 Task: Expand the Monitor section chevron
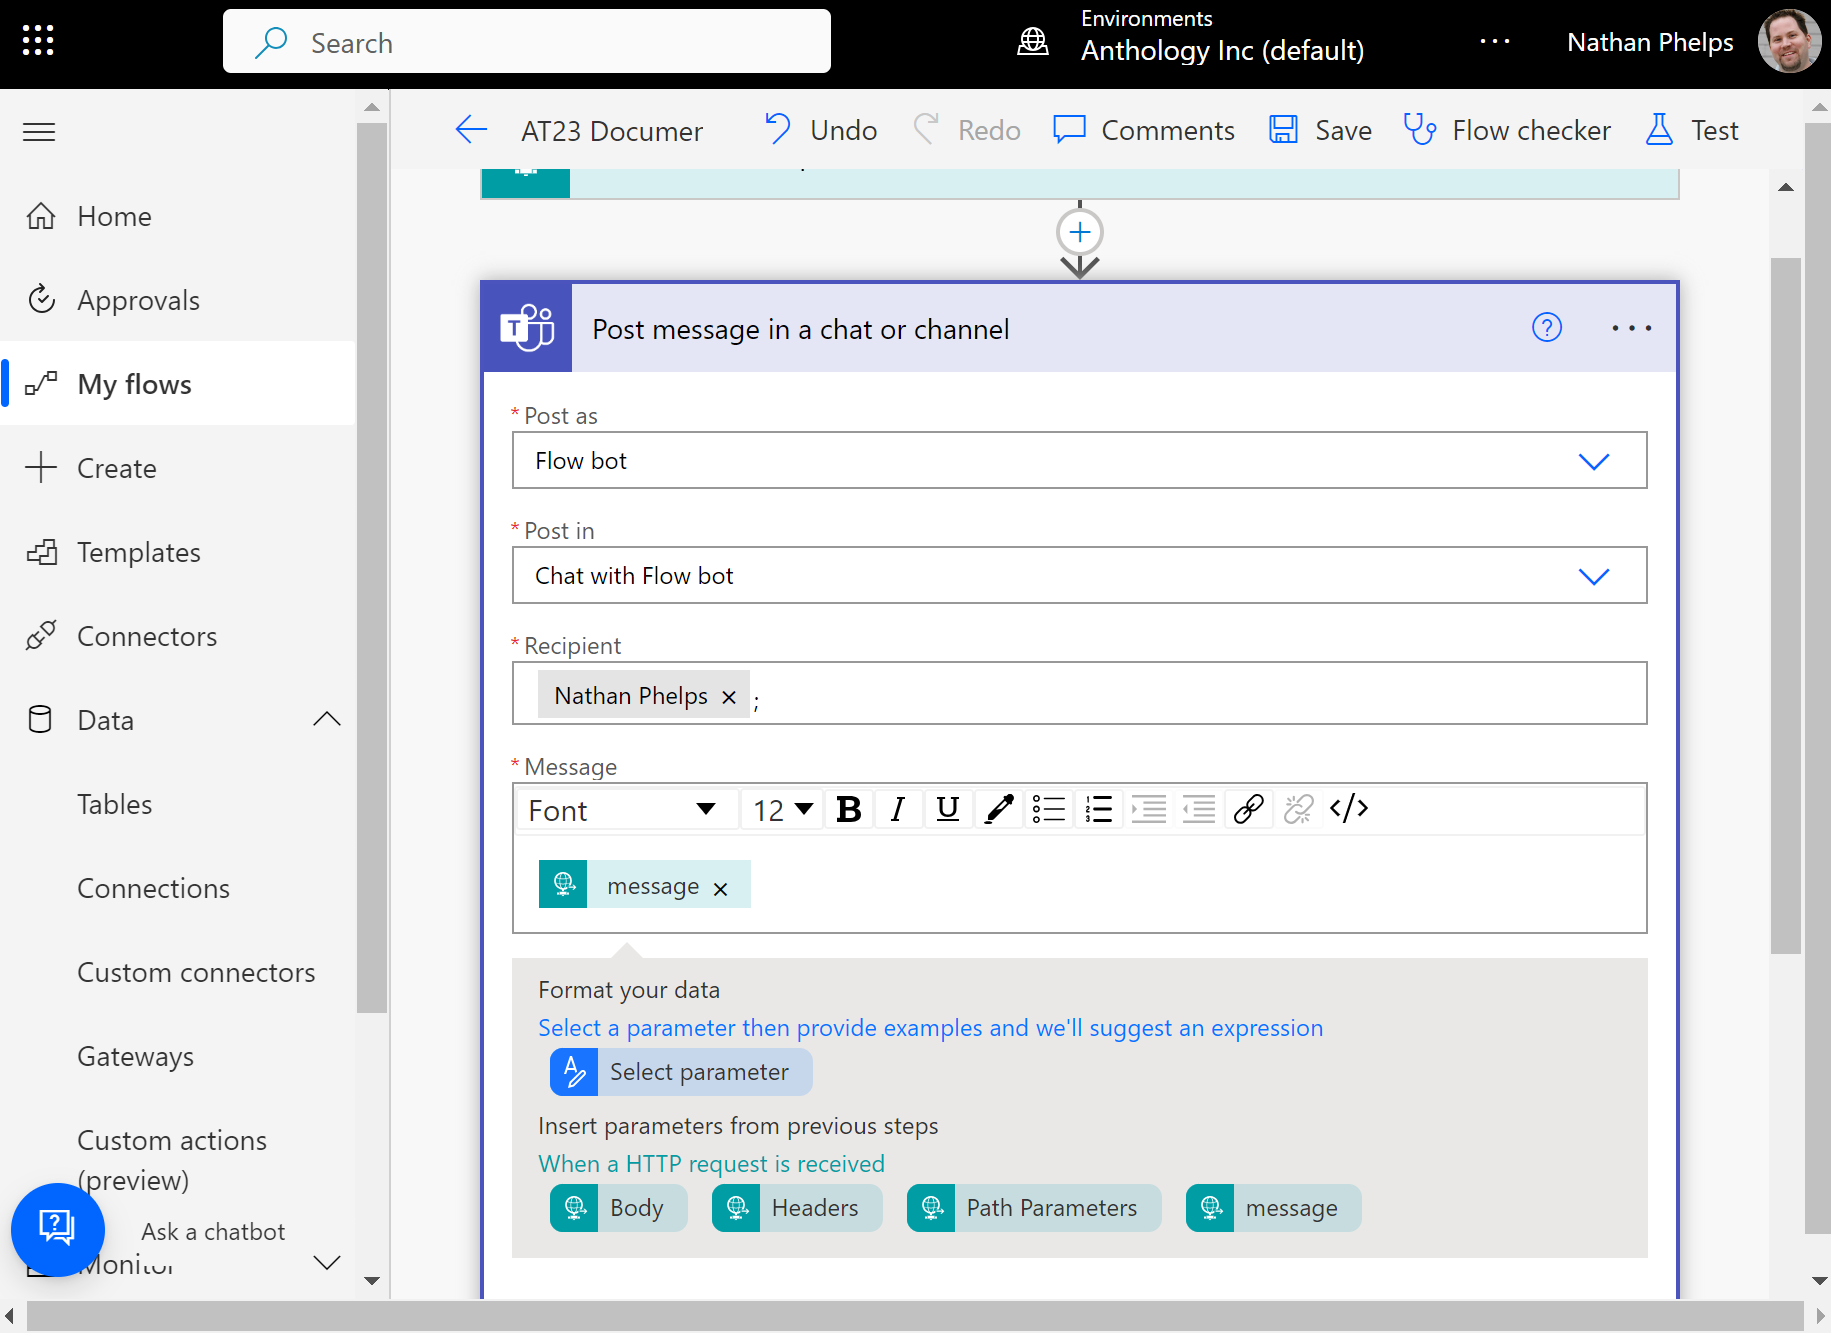[x=327, y=1263]
